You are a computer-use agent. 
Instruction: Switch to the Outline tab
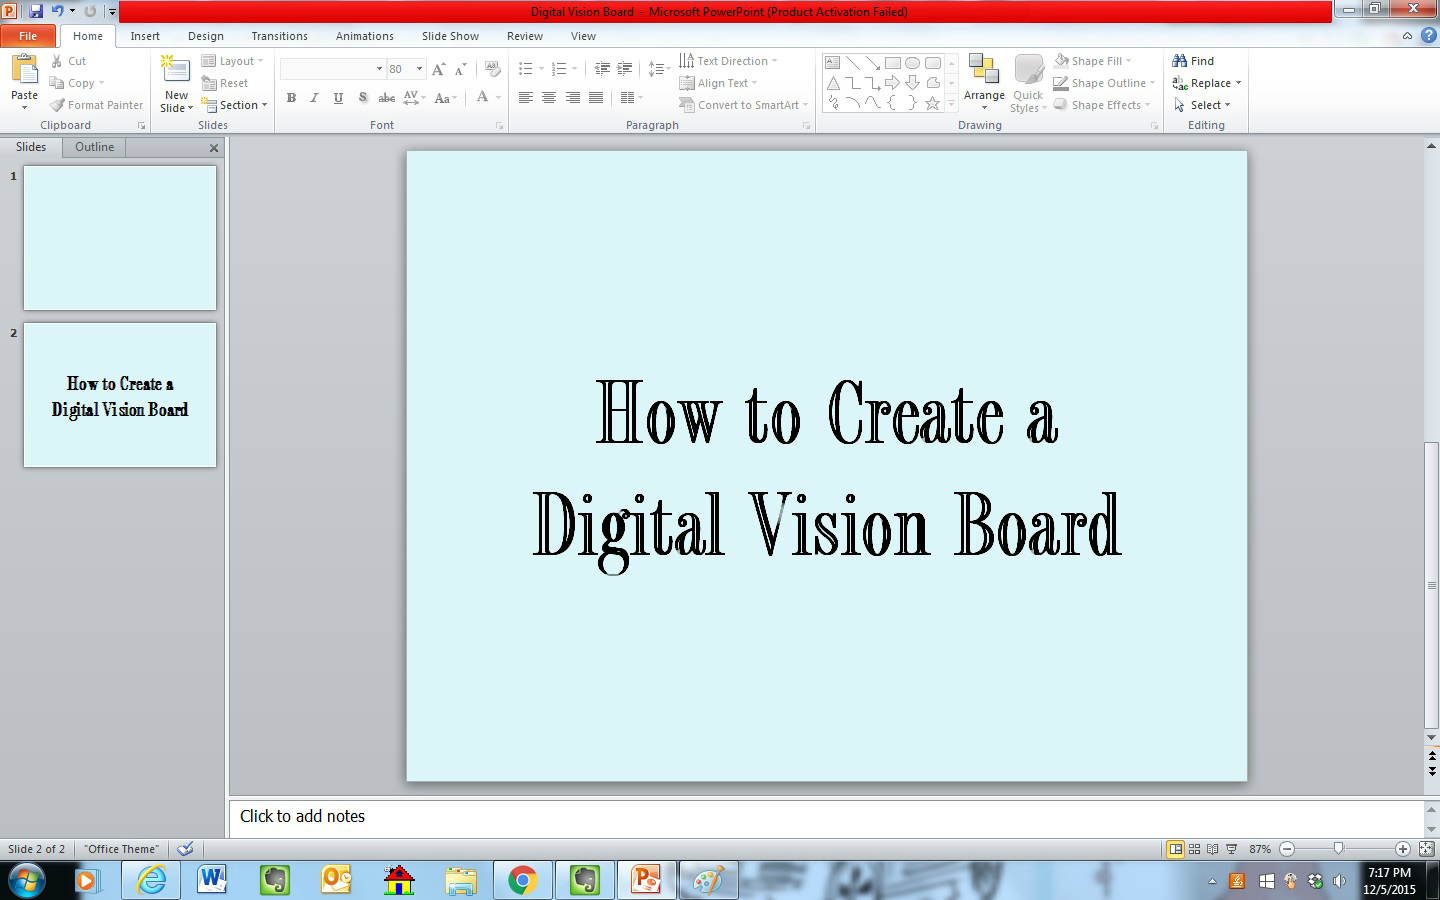(94, 147)
